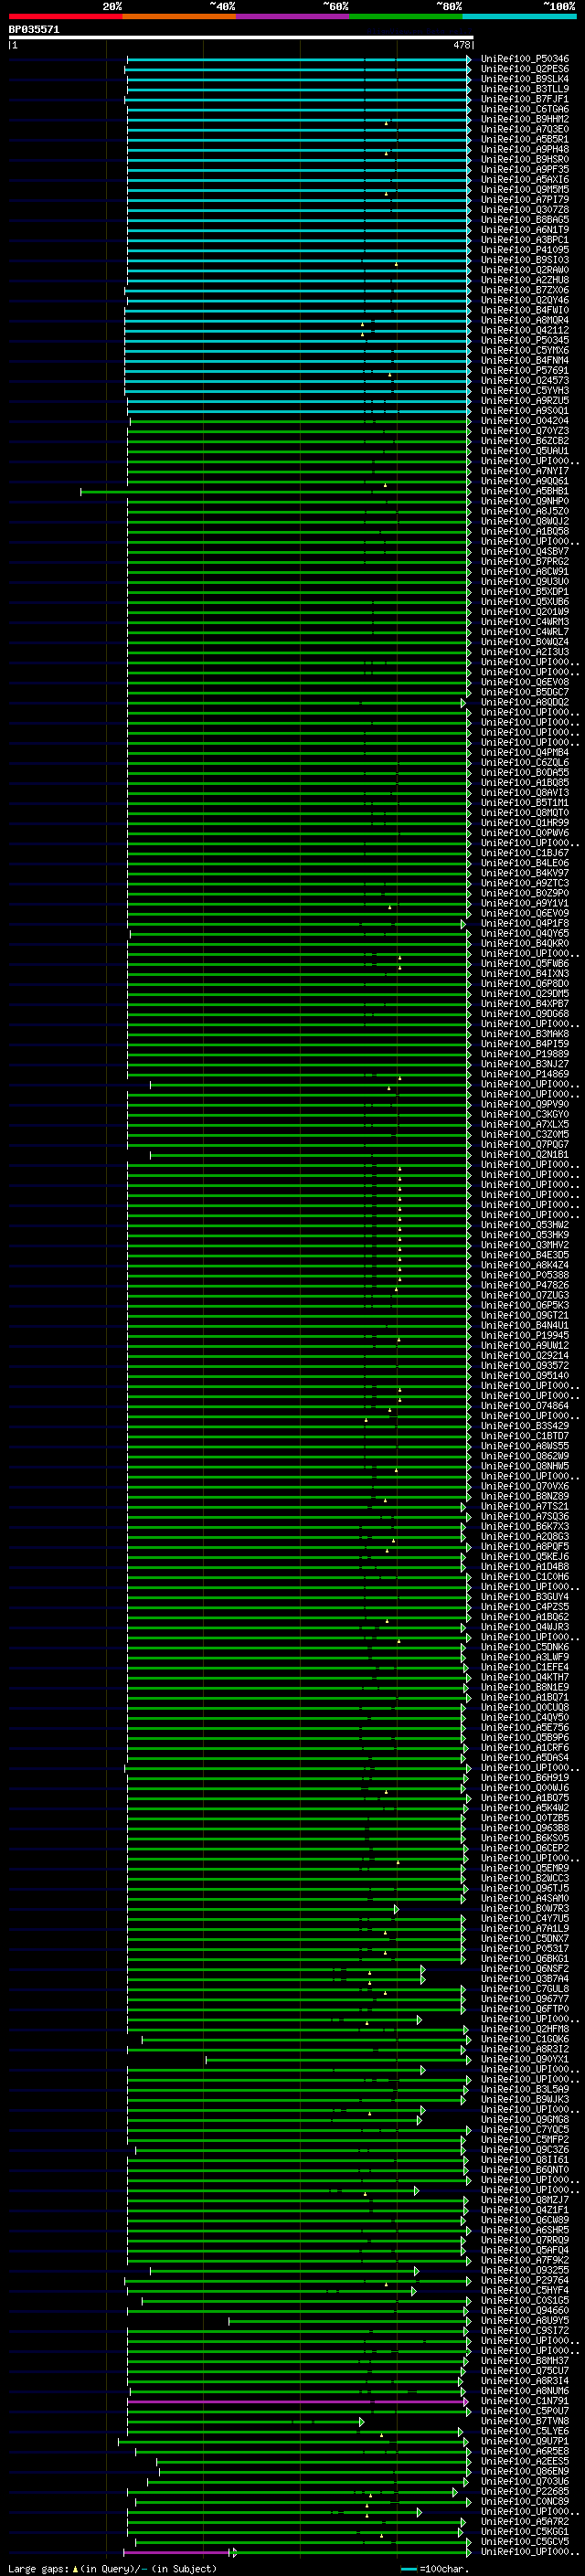Open hit UniRef100_B3TLL9
The width and height of the screenshot is (585, 2576).
[x=525, y=89]
